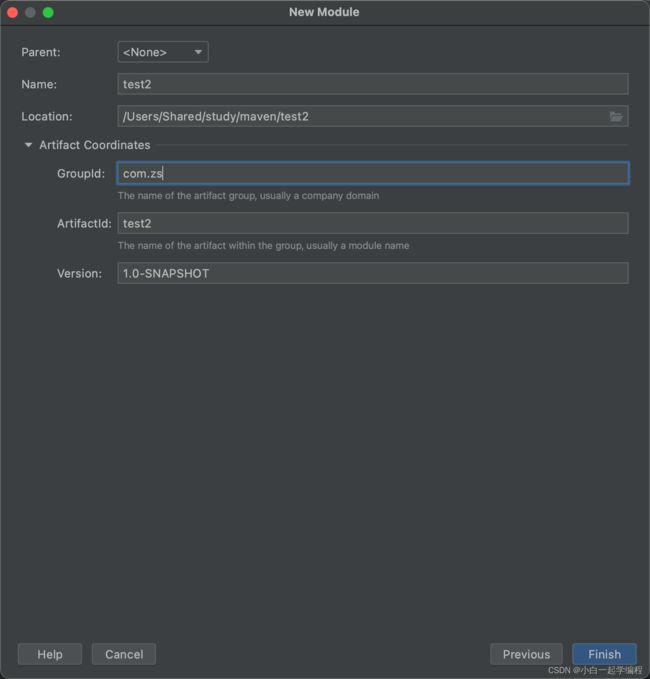Screen dimensions: 650x679
Task: Go back with the Previous button
Action: tap(526, 654)
